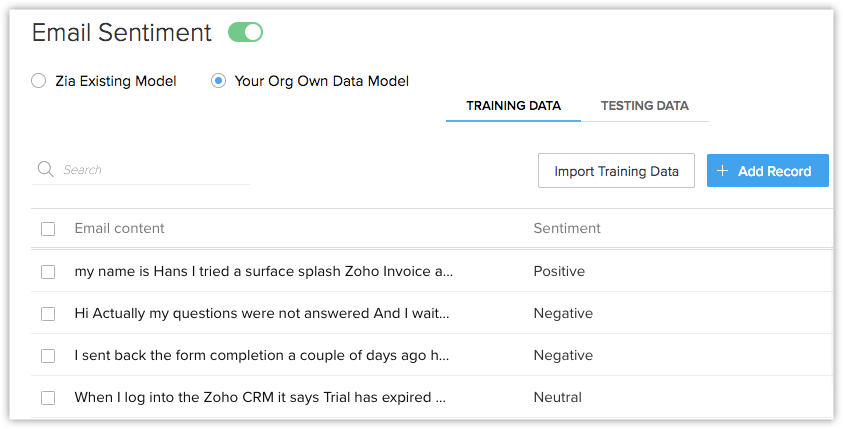Click the plus icon on Add Record
Viewport: 843px width, 429px height.
723,171
